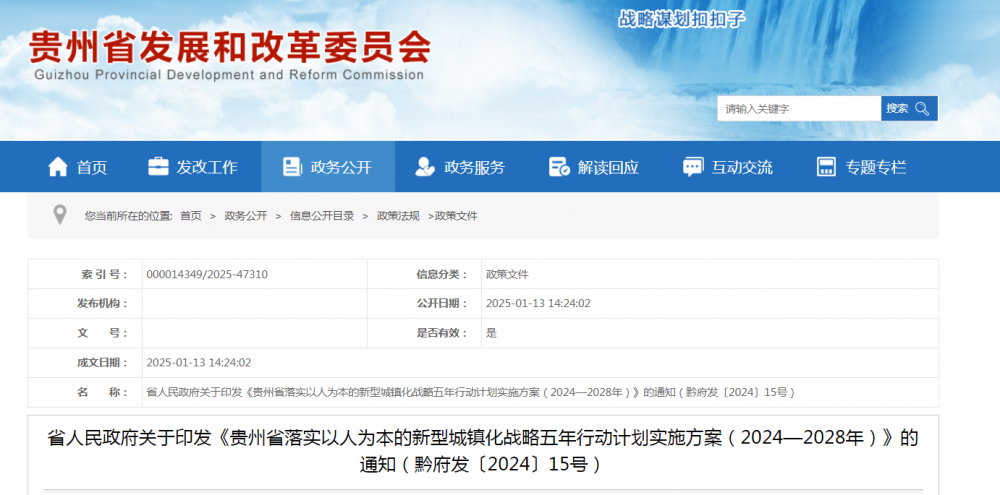Click the window icon beside 专题专栏

pos(826,167)
